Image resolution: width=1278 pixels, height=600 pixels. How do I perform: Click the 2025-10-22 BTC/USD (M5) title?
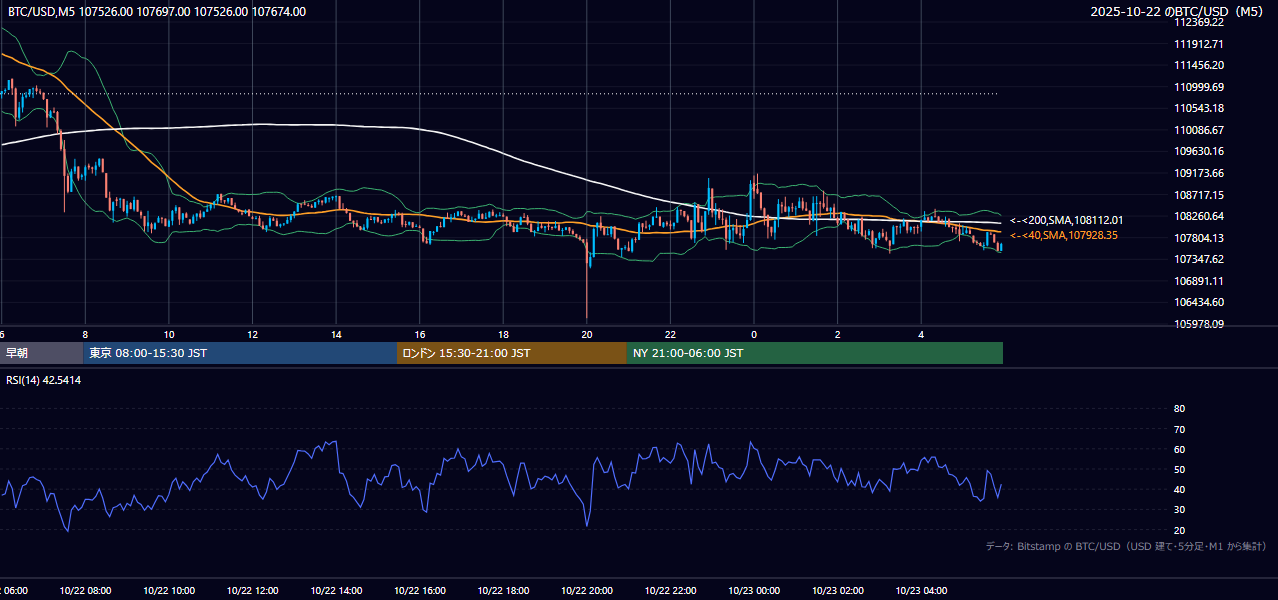(x=1178, y=12)
